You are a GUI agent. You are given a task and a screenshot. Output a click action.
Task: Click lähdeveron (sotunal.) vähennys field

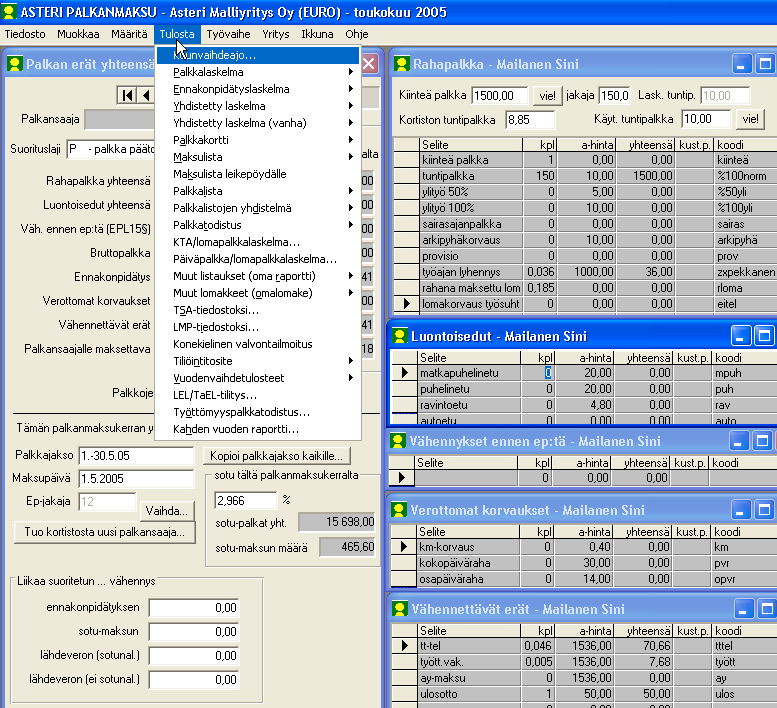click(194, 655)
